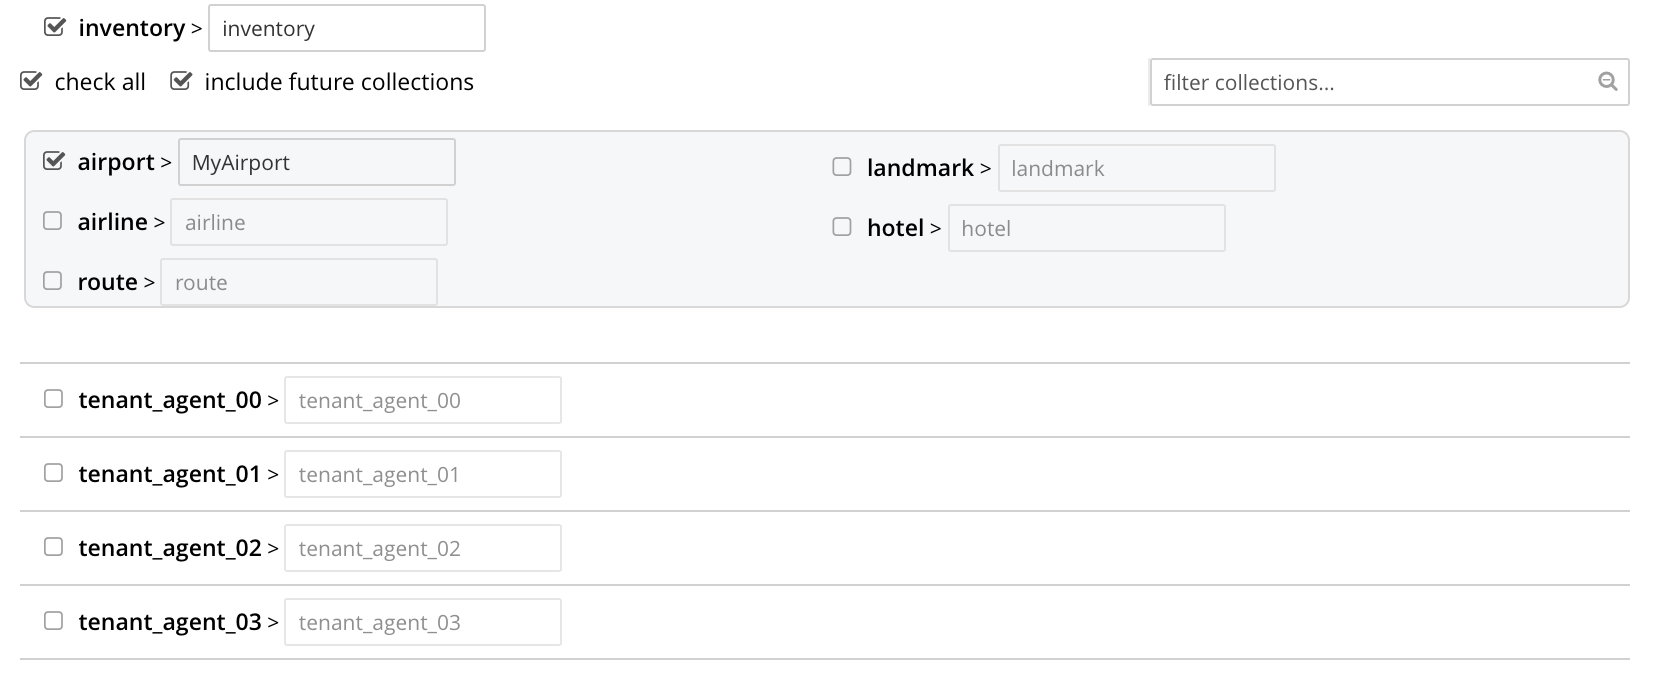Click the hotel target name field
Image resolution: width=1653 pixels, height=681 pixels.
(x=1087, y=228)
